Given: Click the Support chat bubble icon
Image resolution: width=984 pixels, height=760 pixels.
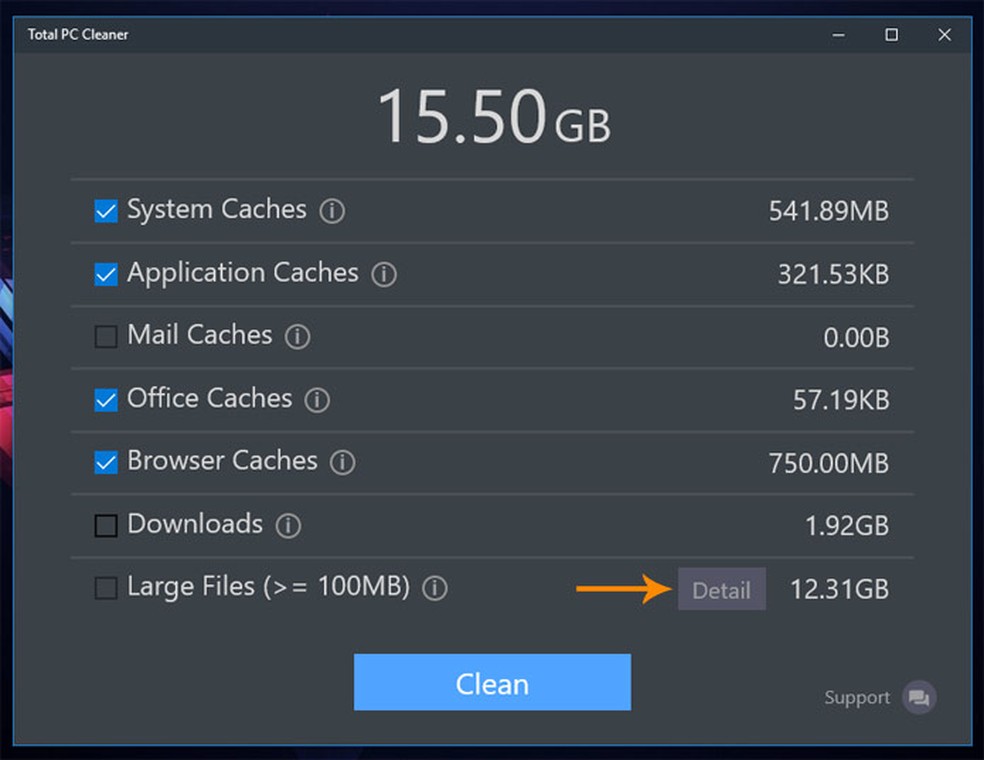Looking at the screenshot, I should (919, 698).
